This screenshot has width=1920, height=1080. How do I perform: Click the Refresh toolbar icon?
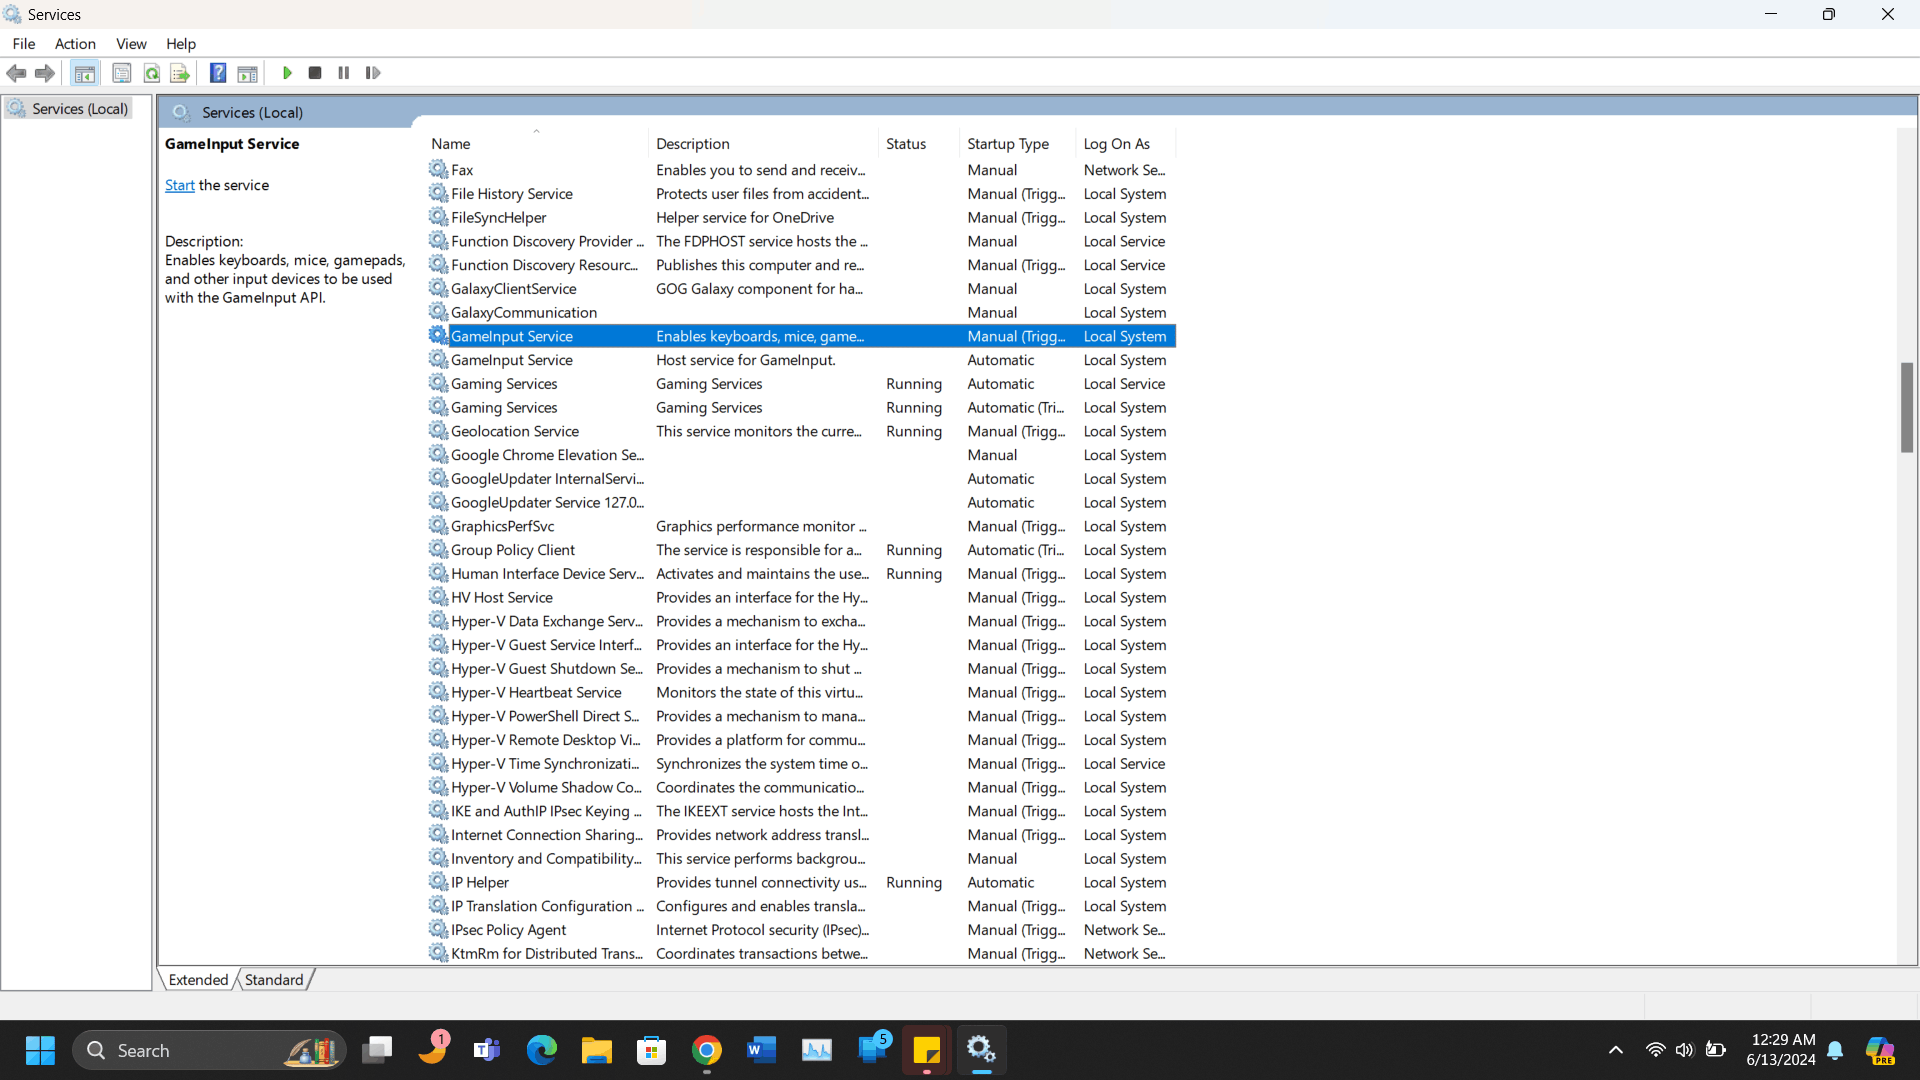pos(152,73)
